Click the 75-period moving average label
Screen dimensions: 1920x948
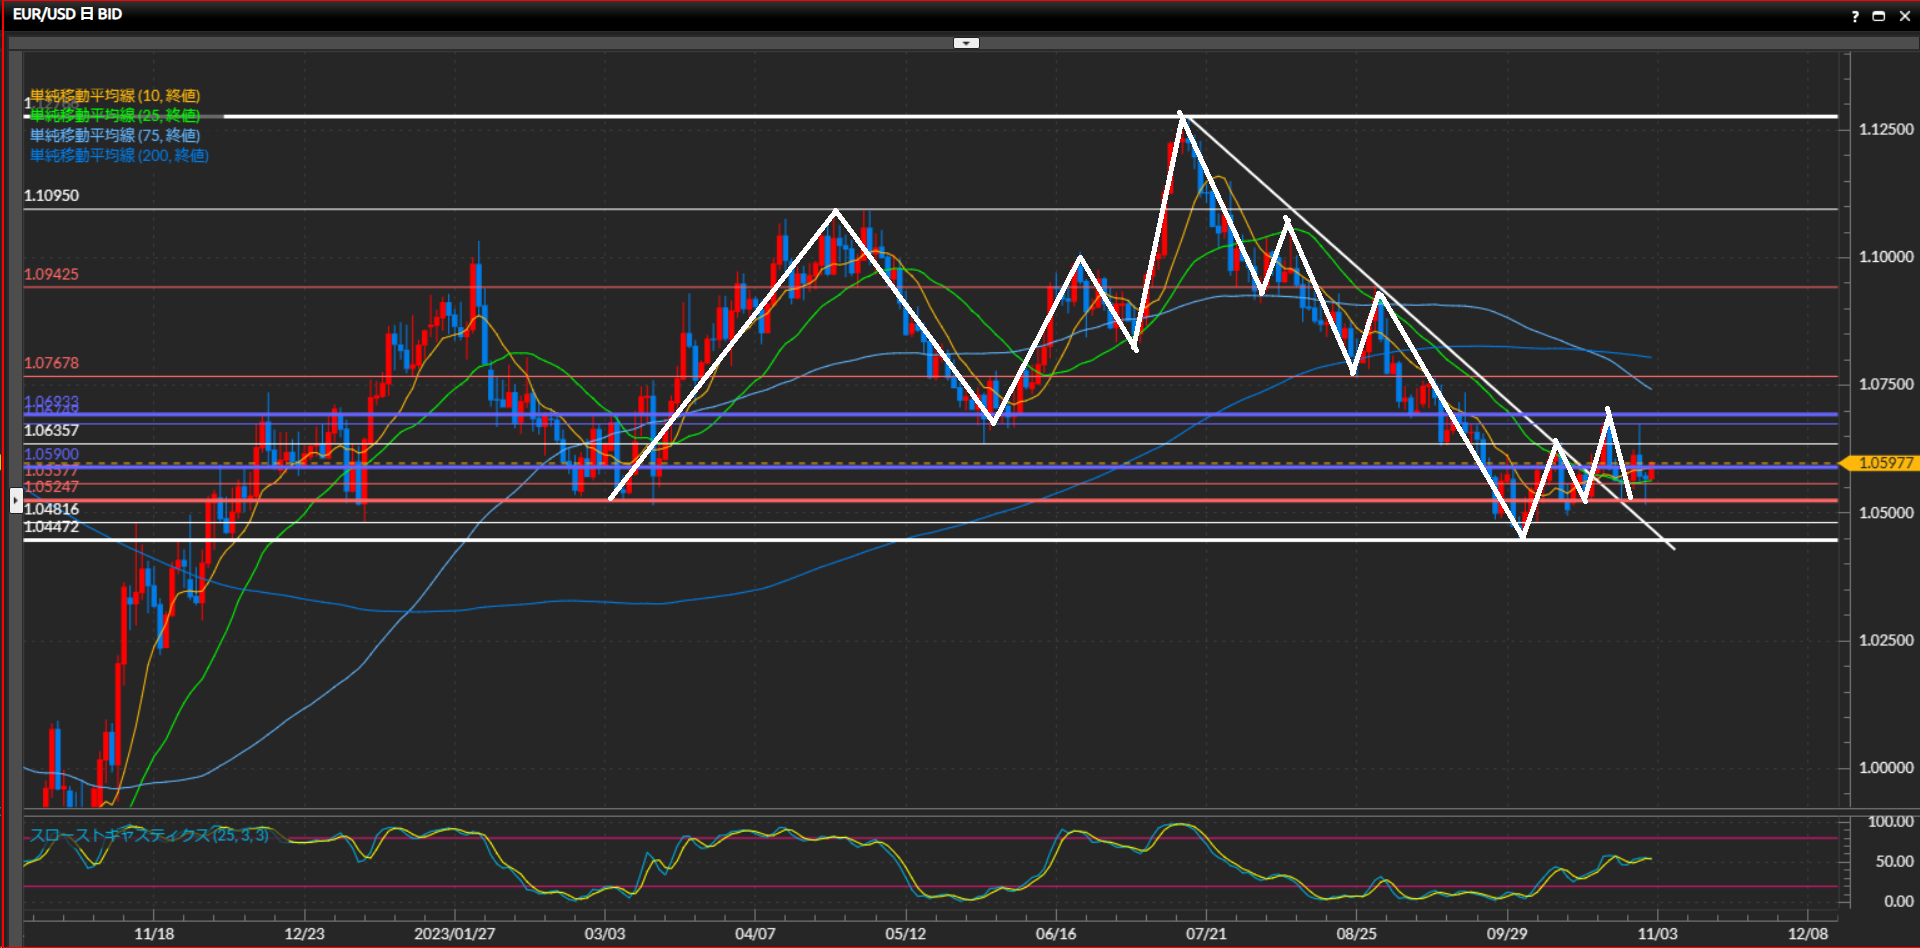point(115,136)
